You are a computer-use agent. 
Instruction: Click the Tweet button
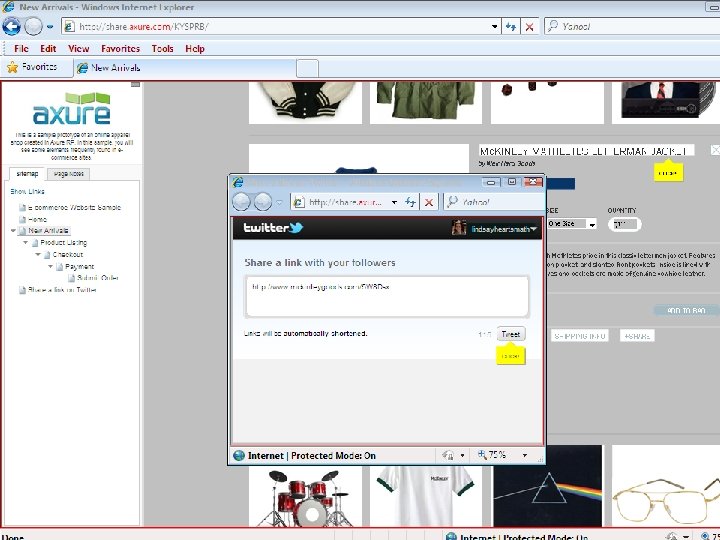pos(511,334)
